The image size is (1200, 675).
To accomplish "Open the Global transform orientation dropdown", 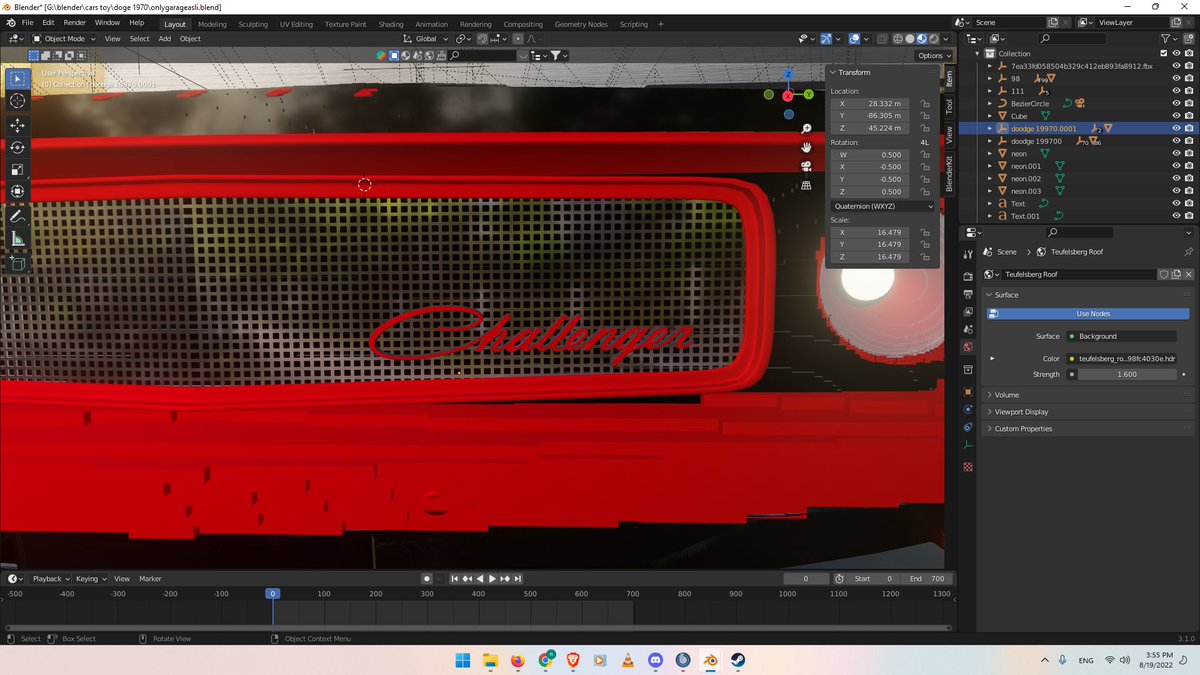I will pyautogui.click(x=424, y=39).
